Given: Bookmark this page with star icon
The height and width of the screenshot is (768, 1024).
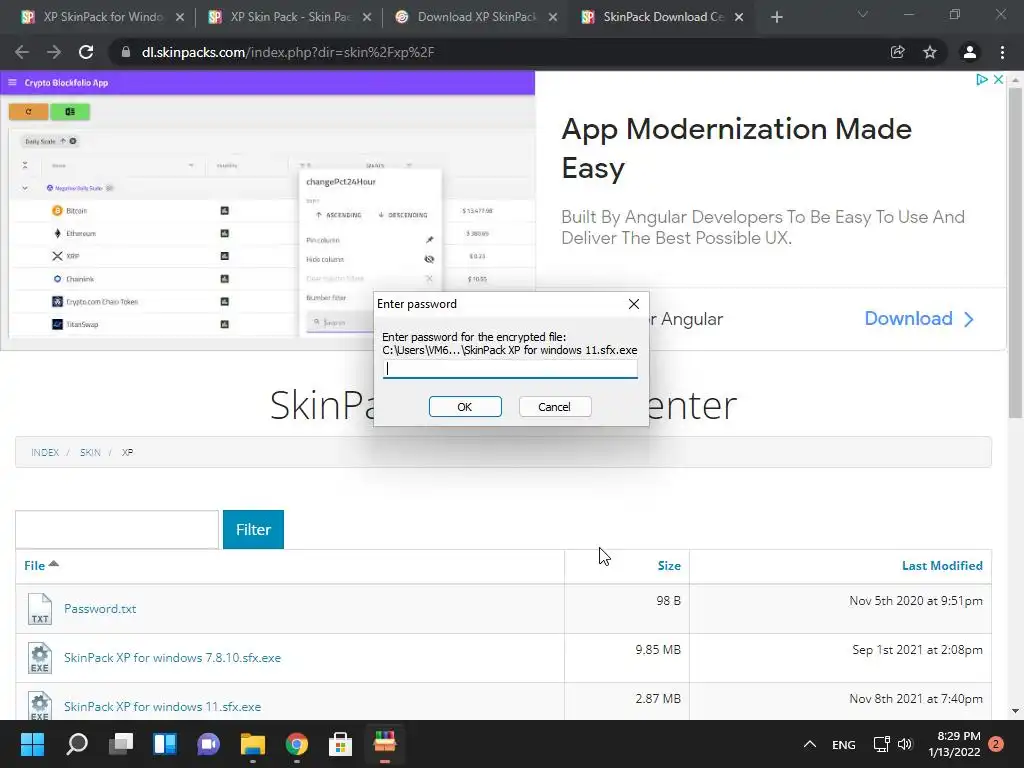Looking at the screenshot, I should 930,52.
